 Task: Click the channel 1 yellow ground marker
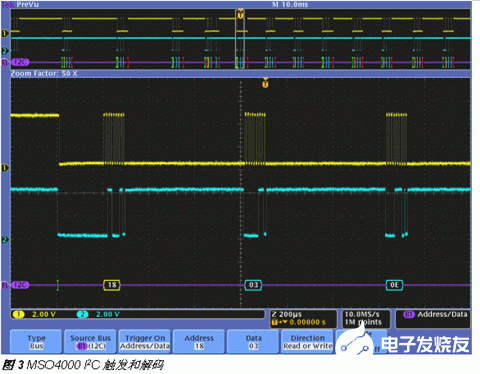point(5,168)
